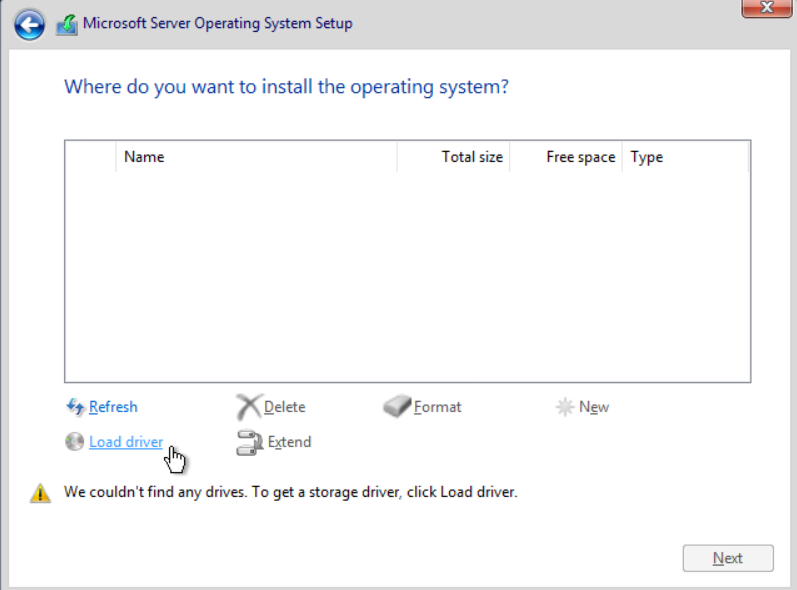Click the Refresh link text
Viewport: 797px width, 590px height.
pos(113,407)
